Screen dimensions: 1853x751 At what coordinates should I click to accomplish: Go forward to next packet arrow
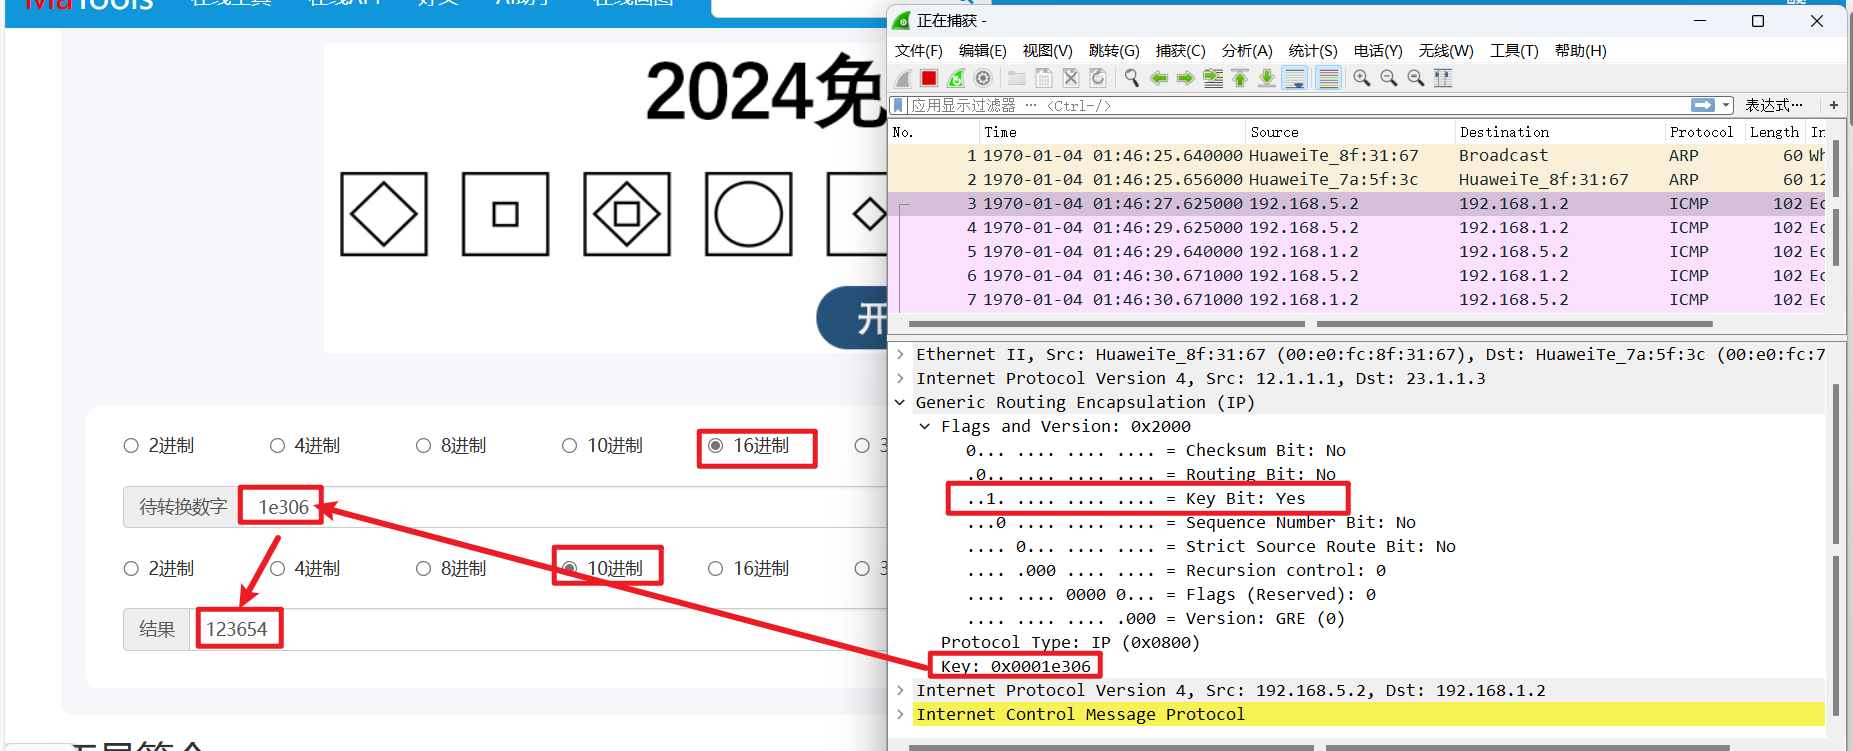click(1186, 78)
